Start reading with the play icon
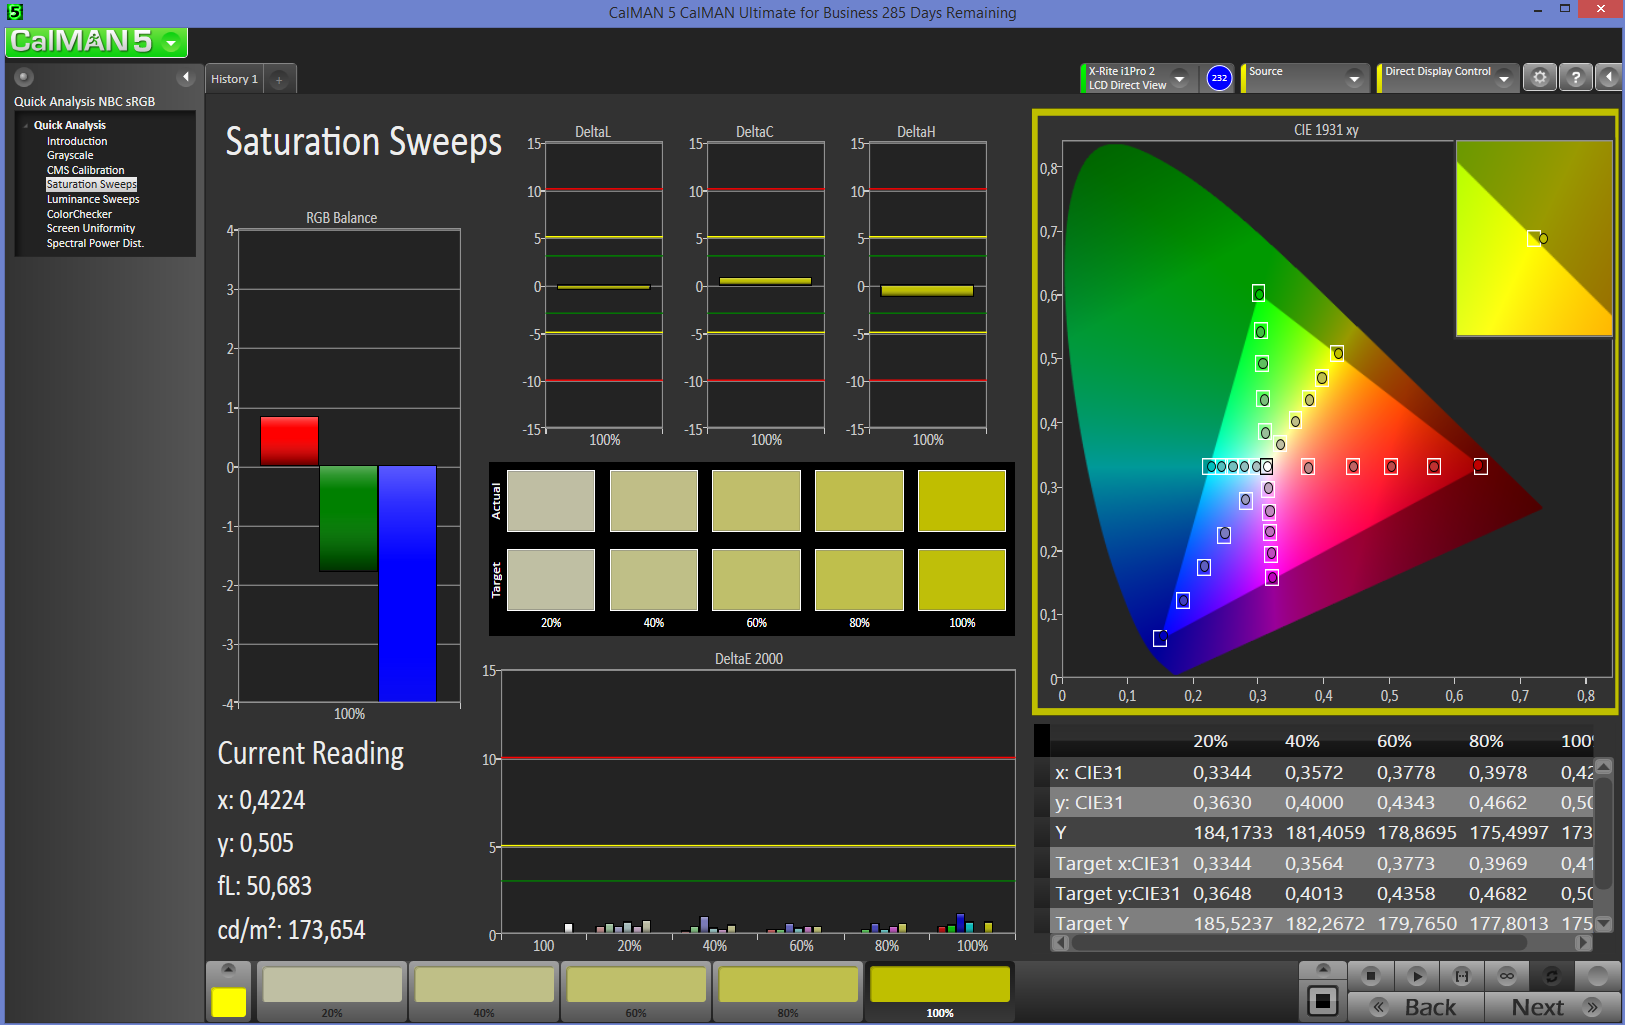Screen dimensions: 1625x1025 point(1416,975)
